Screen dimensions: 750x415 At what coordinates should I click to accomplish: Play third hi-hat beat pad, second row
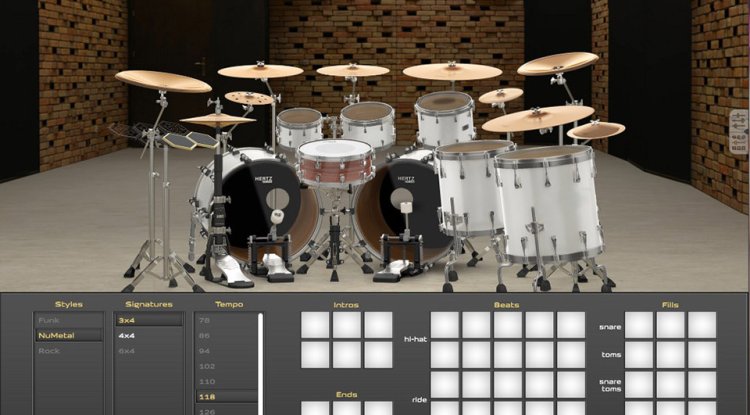508,355
